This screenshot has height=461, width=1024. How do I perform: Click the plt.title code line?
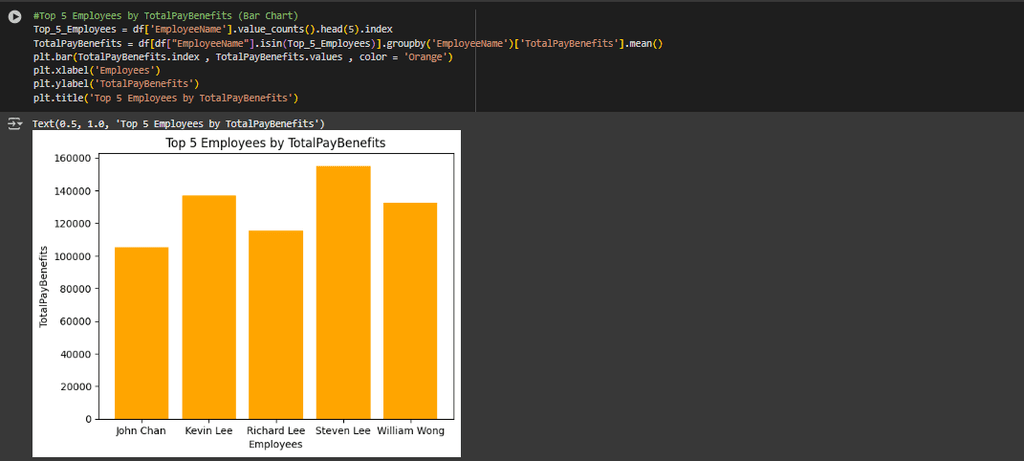click(x=165, y=98)
